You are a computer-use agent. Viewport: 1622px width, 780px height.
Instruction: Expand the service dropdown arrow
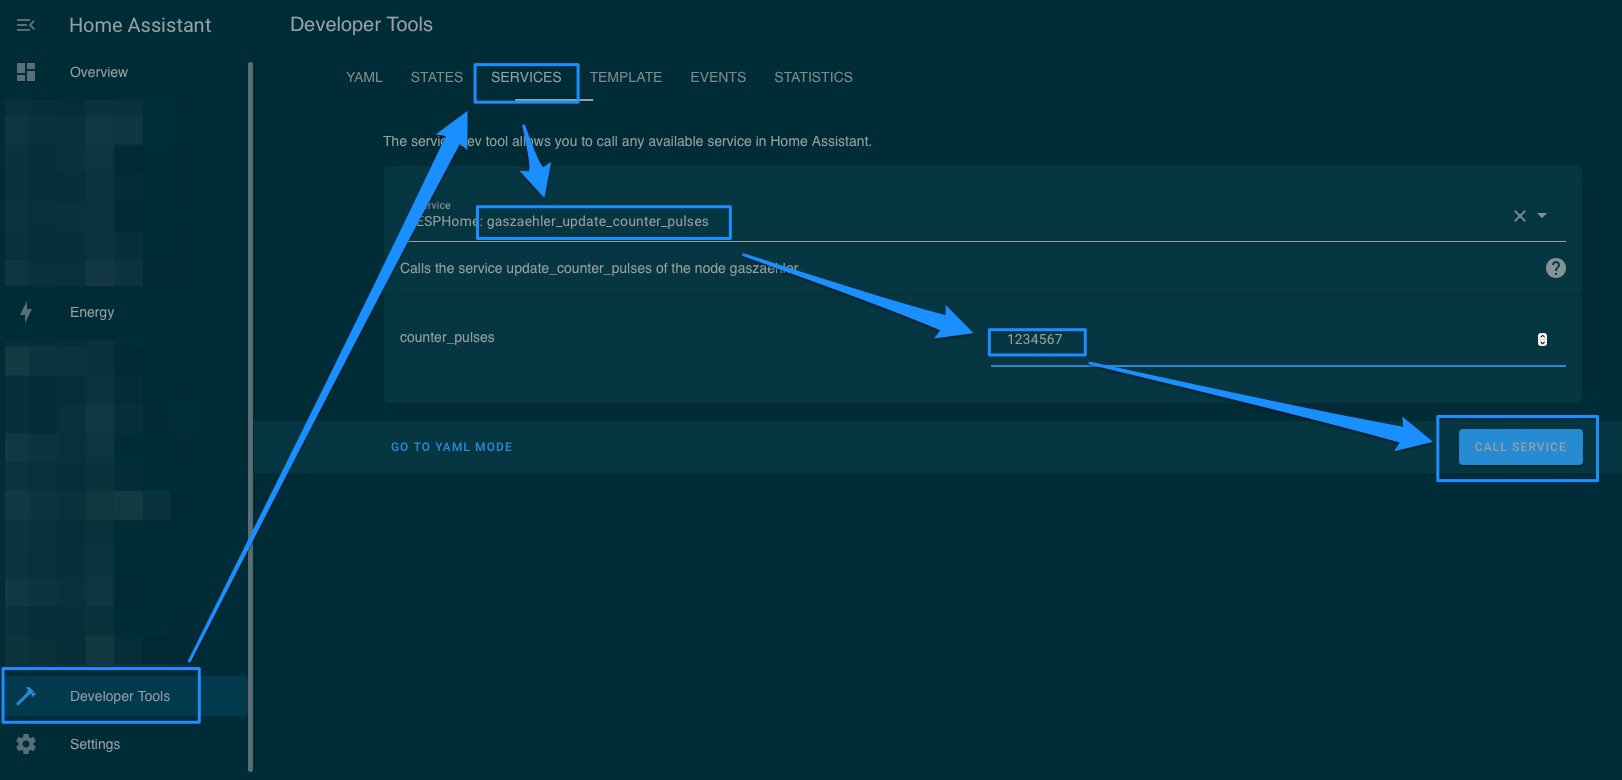pos(1542,216)
